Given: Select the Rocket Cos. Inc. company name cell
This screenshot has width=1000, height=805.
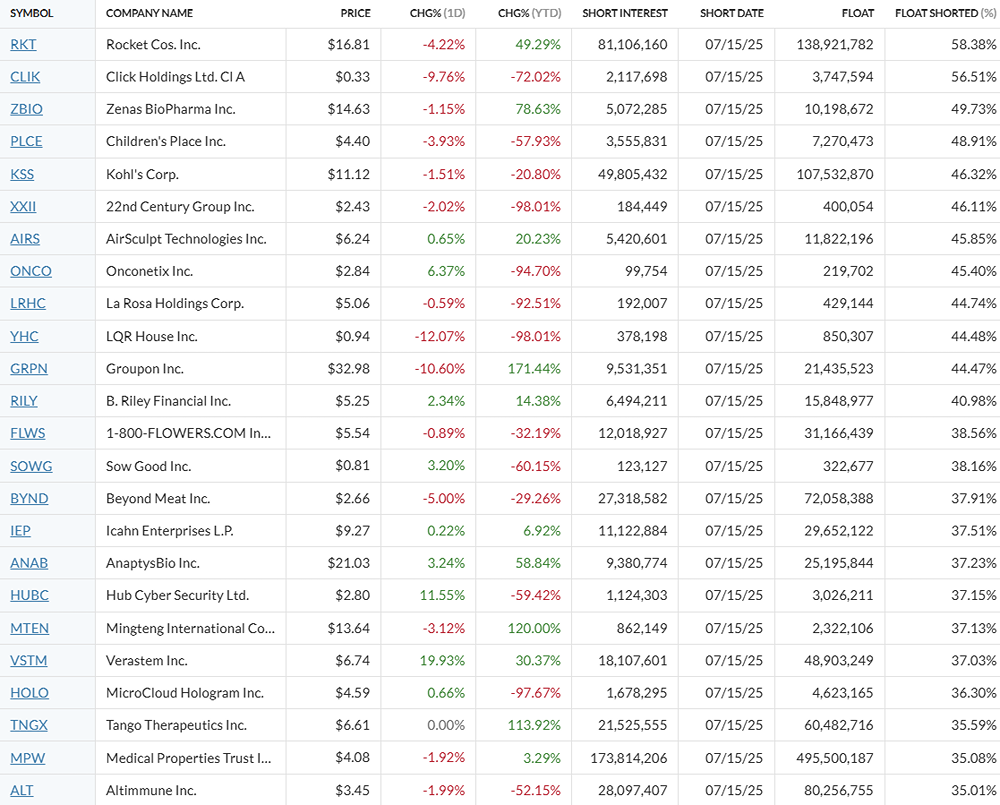Looking at the screenshot, I should pyautogui.click(x=152, y=44).
